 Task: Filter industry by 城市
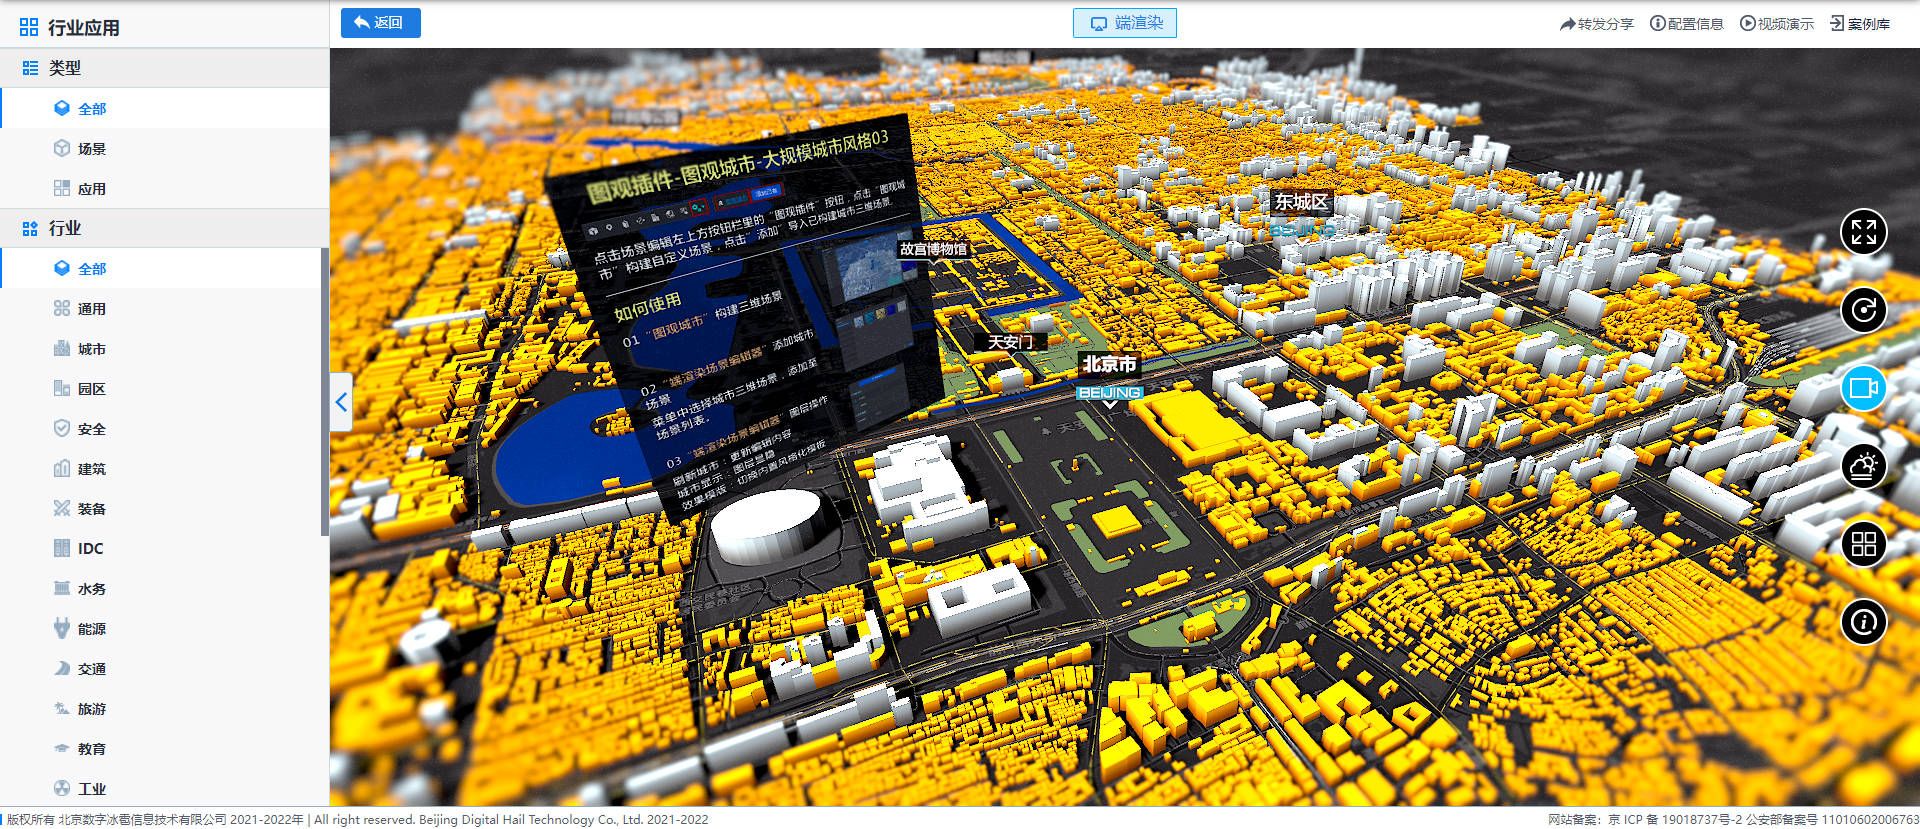[91, 349]
